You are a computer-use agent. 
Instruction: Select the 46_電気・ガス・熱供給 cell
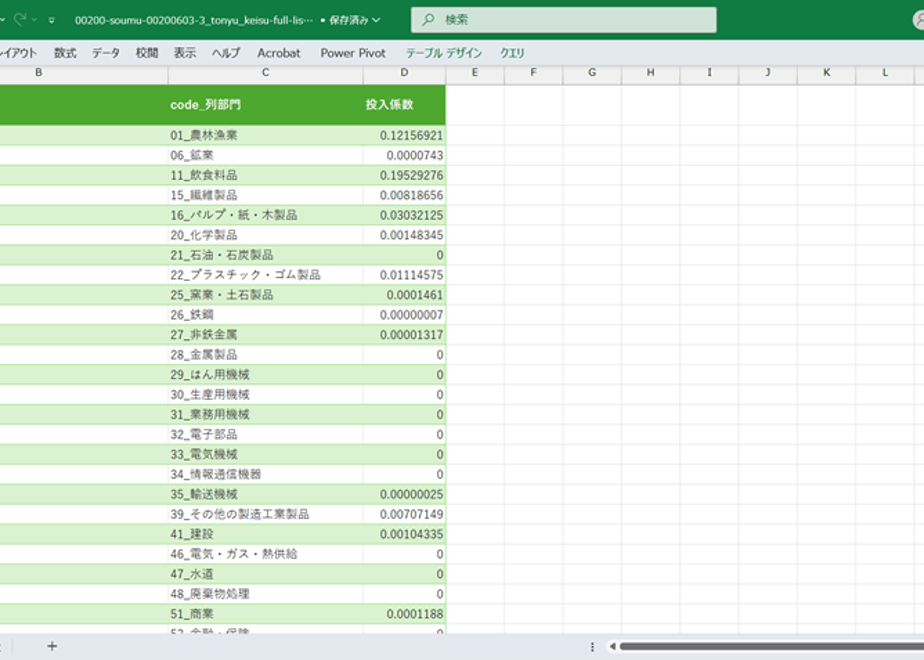(265, 555)
